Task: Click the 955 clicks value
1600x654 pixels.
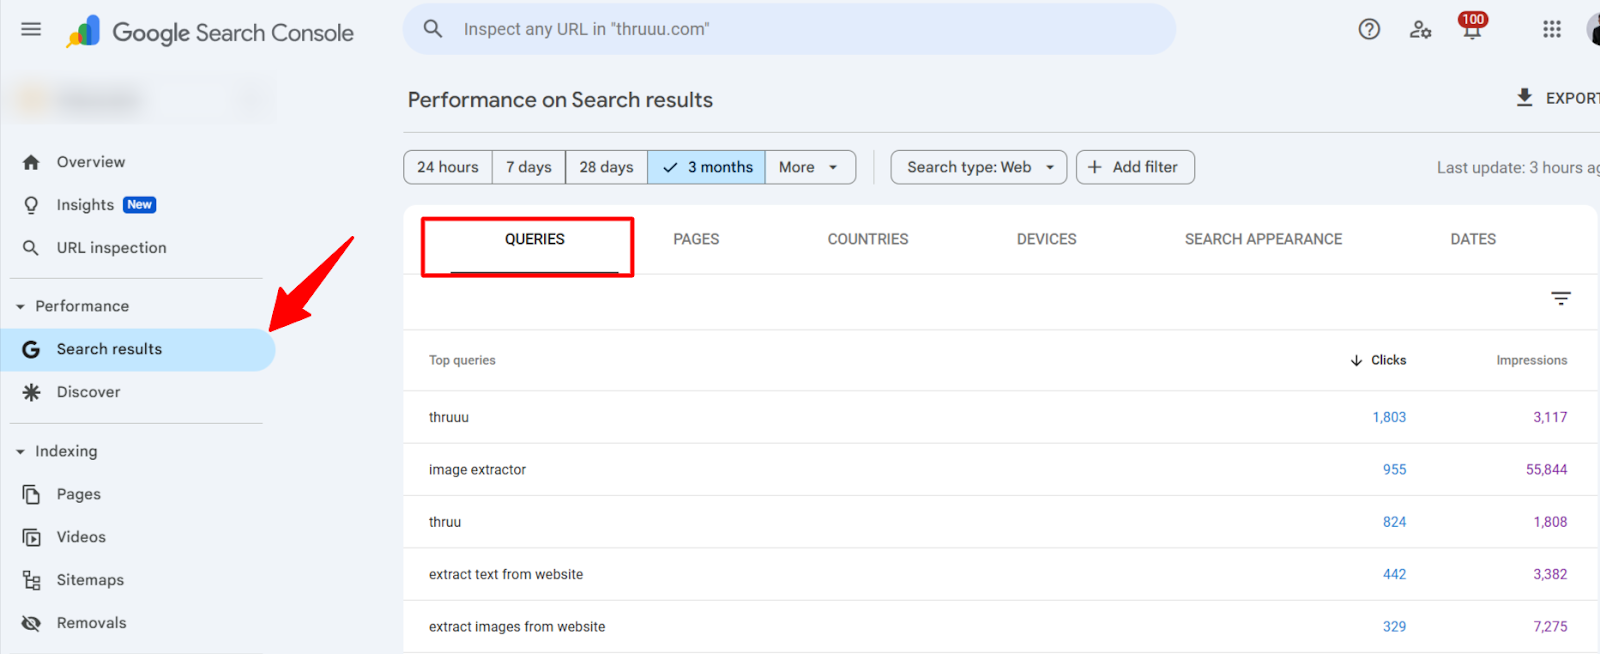Action: click(1394, 469)
